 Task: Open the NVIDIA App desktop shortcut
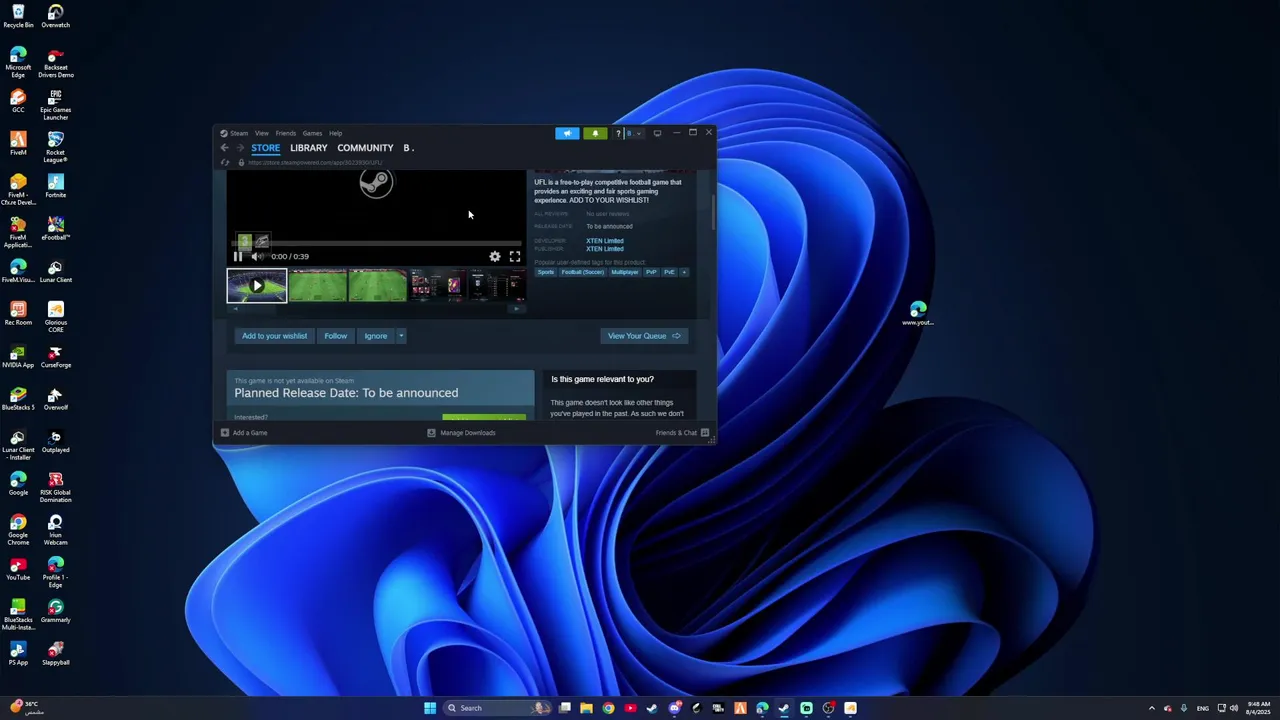click(x=18, y=357)
